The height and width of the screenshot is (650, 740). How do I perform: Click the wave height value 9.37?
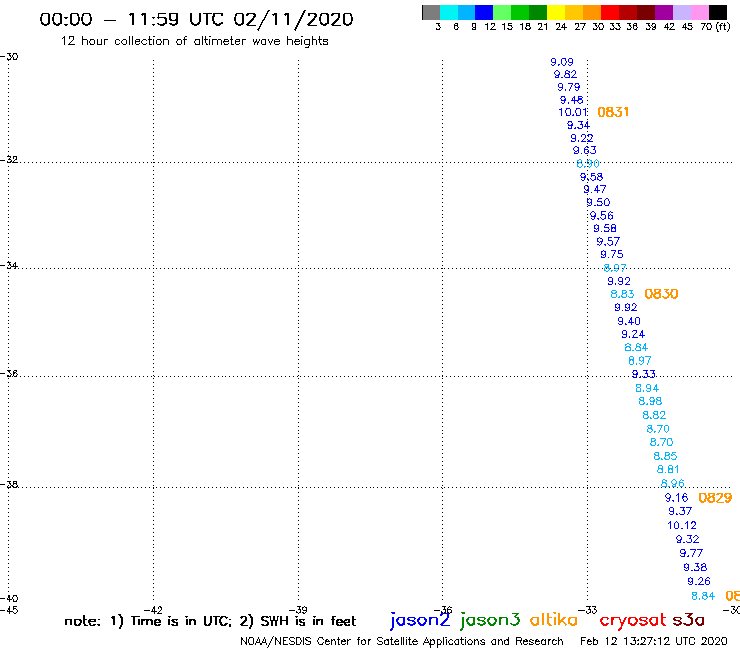680,511
